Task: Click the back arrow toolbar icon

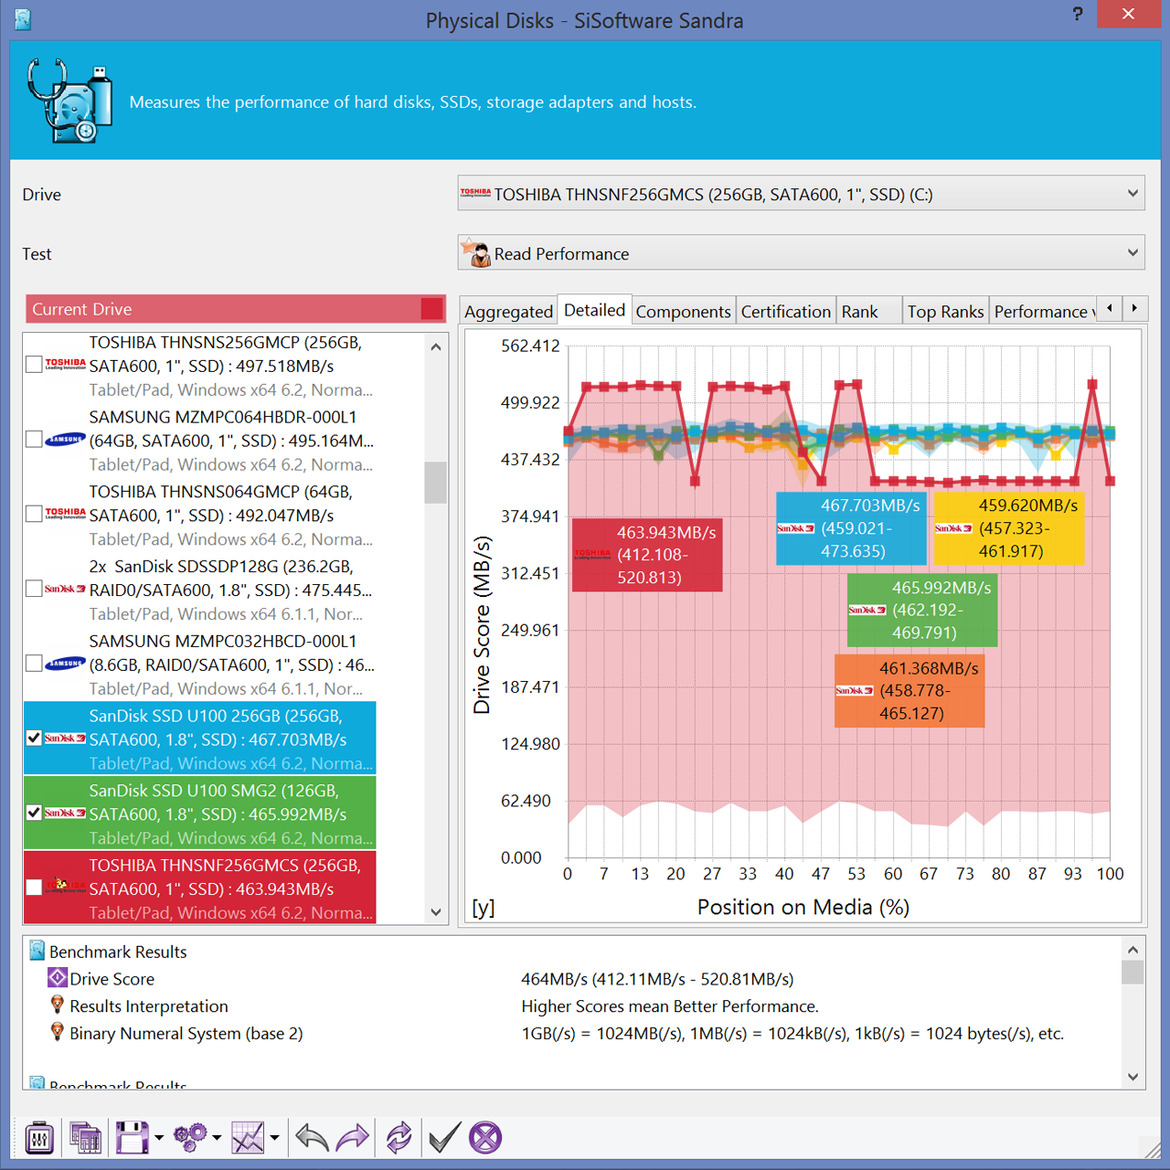Action: tap(312, 1138)
